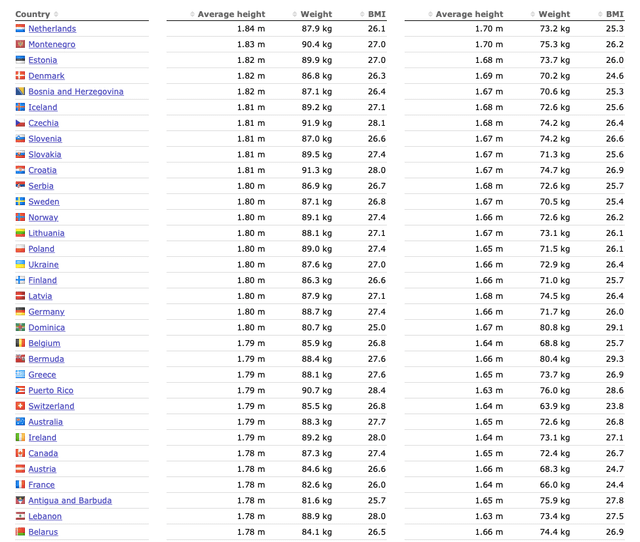Click Iceland's 1.81 m average height cell
Image resolution: width=640 pixels, height=542 pixels.
(x=251, y=107)
